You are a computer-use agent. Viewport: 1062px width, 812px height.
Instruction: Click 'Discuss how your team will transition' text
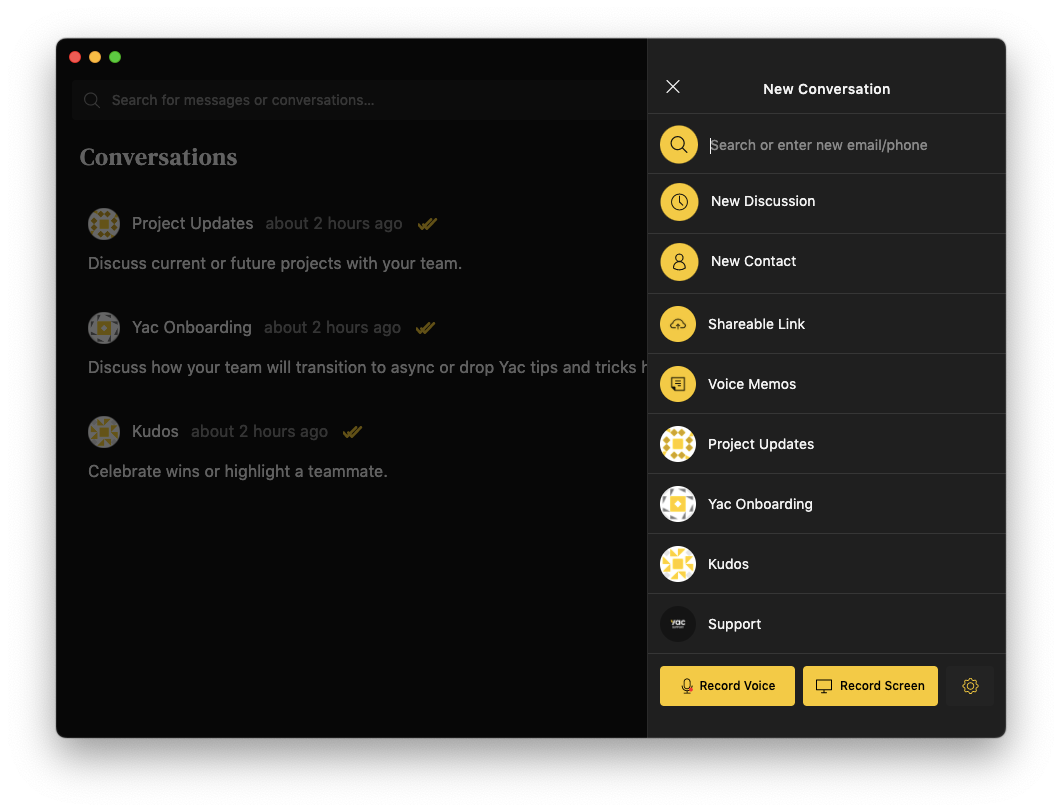pyautogui.click(x=367, y=367)
